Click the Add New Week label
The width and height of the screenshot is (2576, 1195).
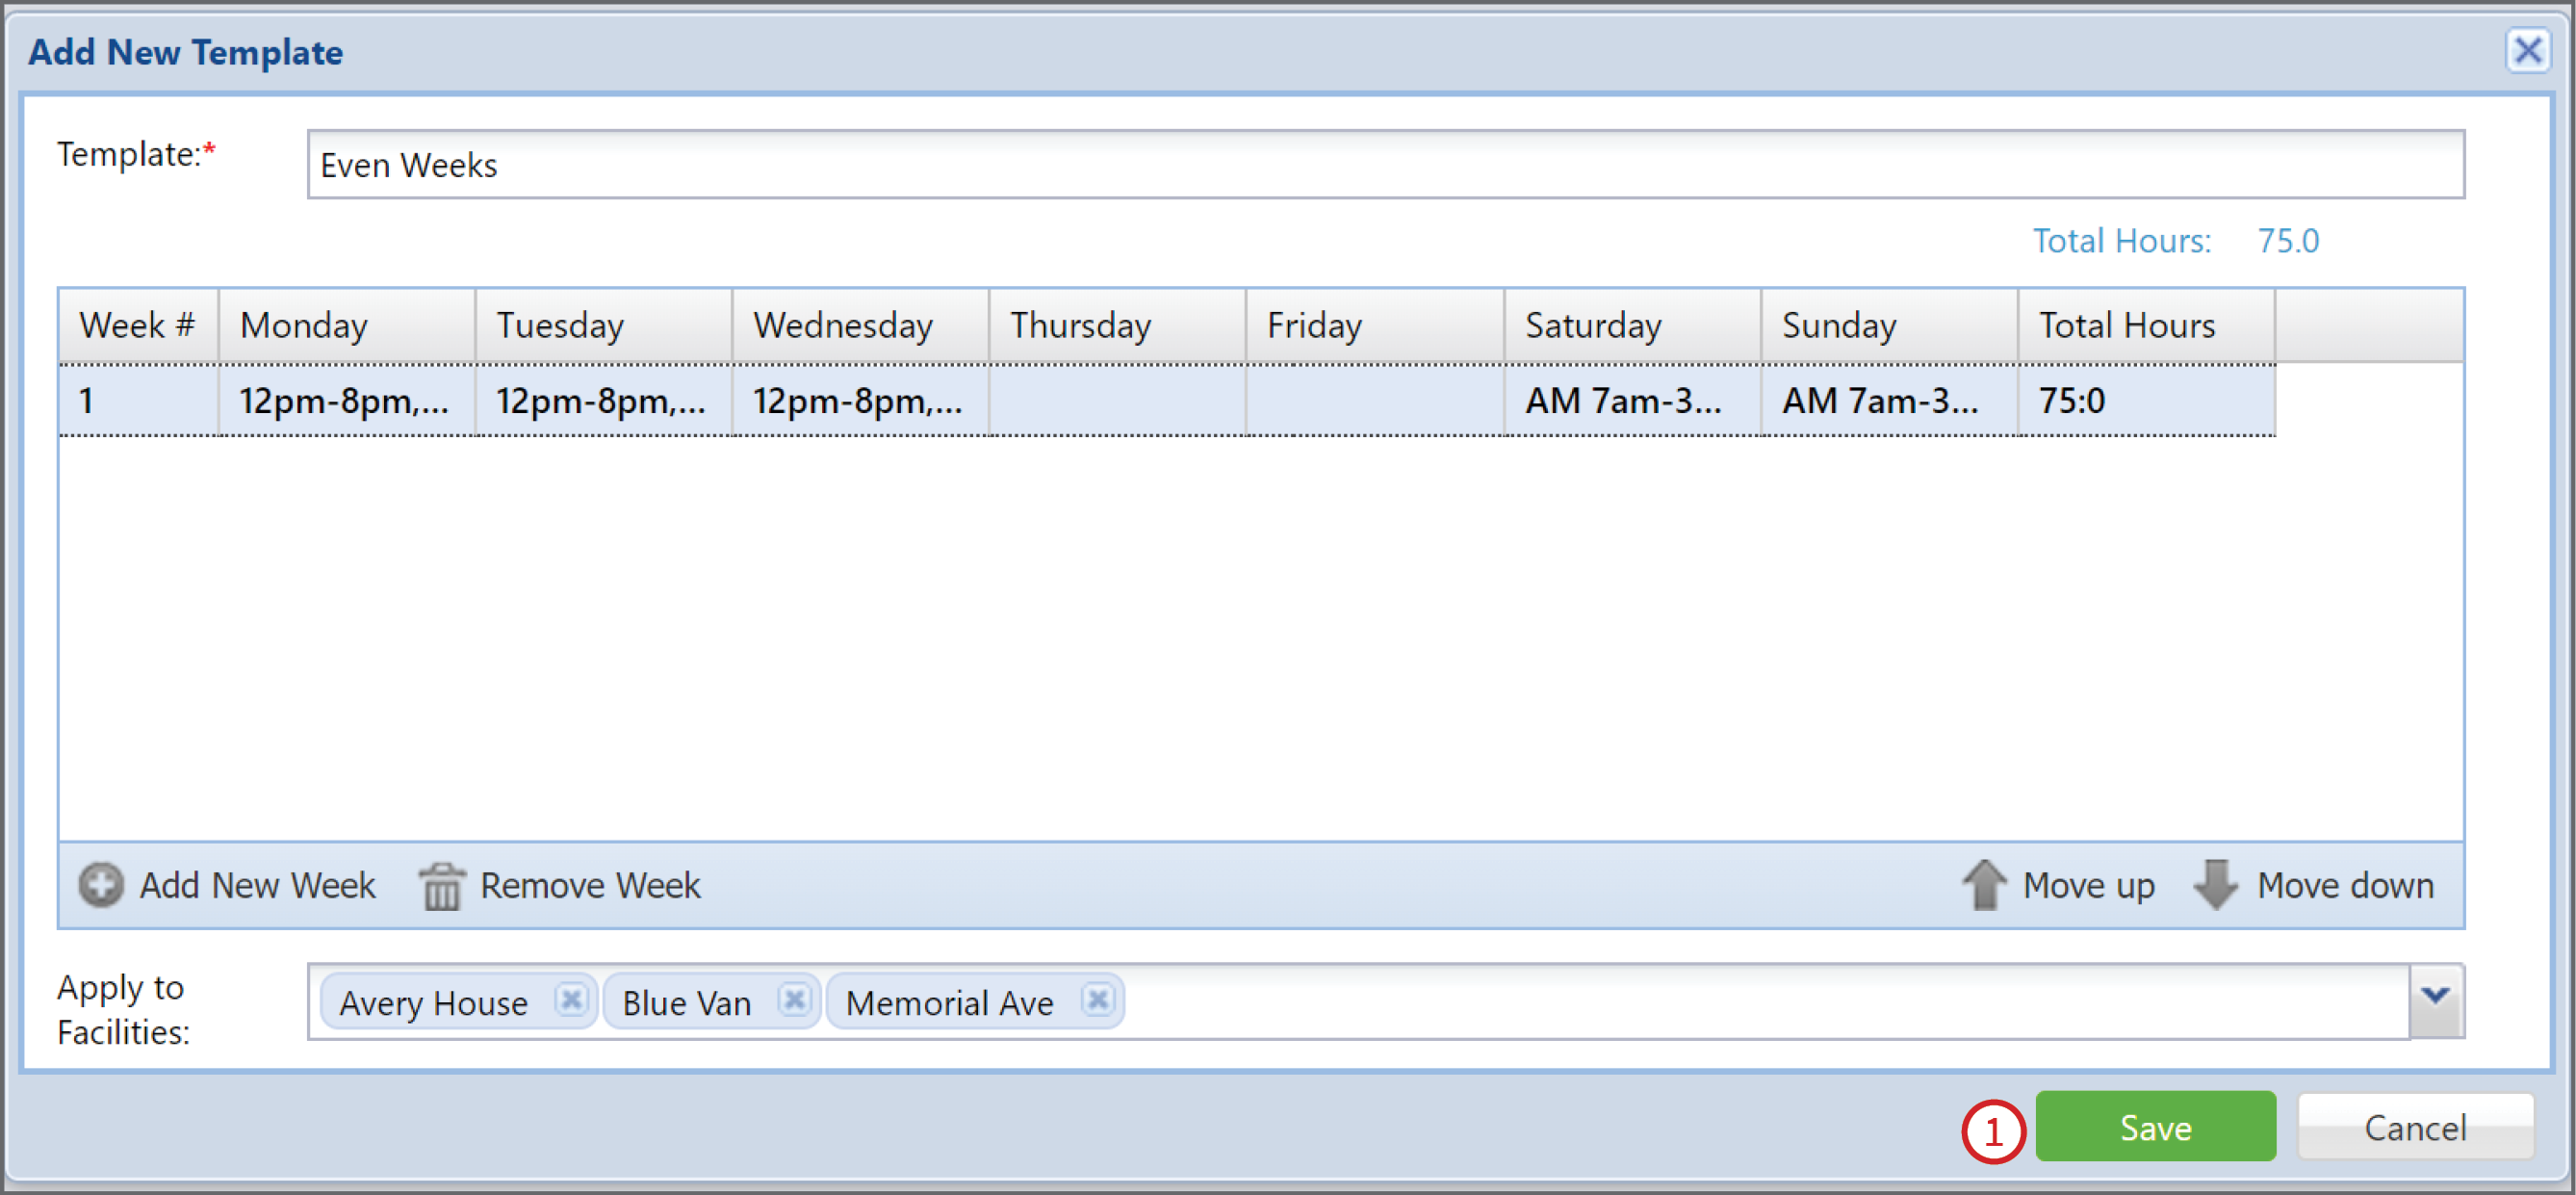point(257,886)
